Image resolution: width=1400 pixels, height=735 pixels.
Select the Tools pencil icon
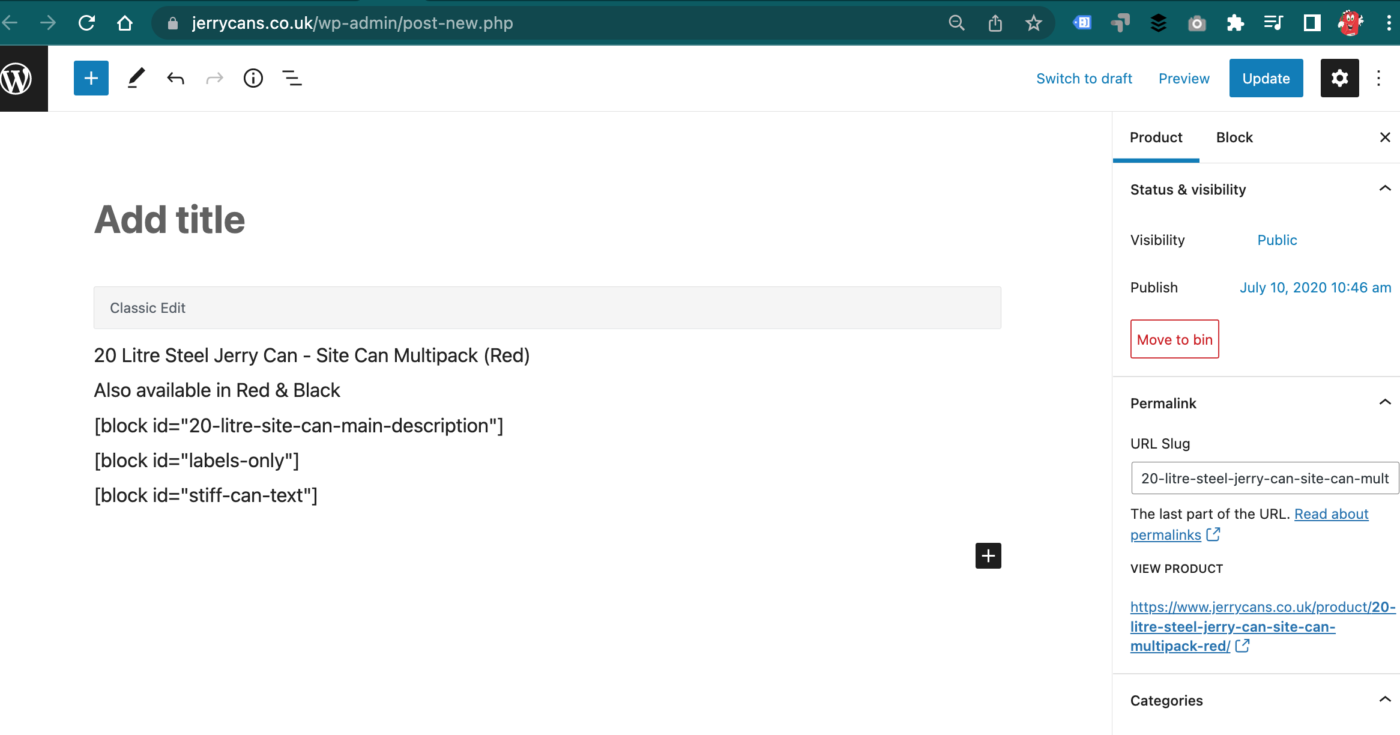click(136, 78)
